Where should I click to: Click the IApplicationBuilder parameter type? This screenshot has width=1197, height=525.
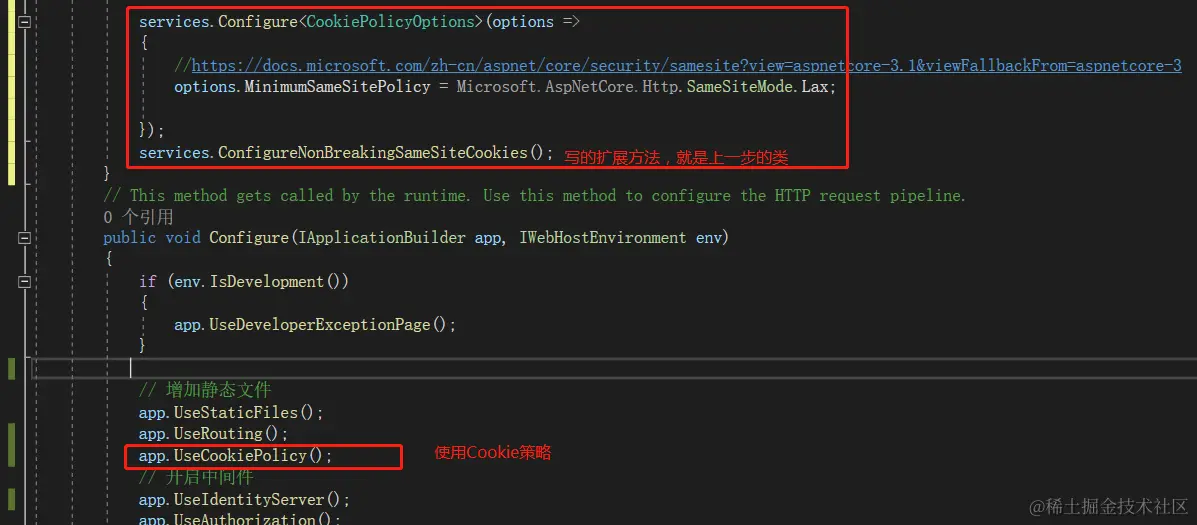(x=382, y=238)
